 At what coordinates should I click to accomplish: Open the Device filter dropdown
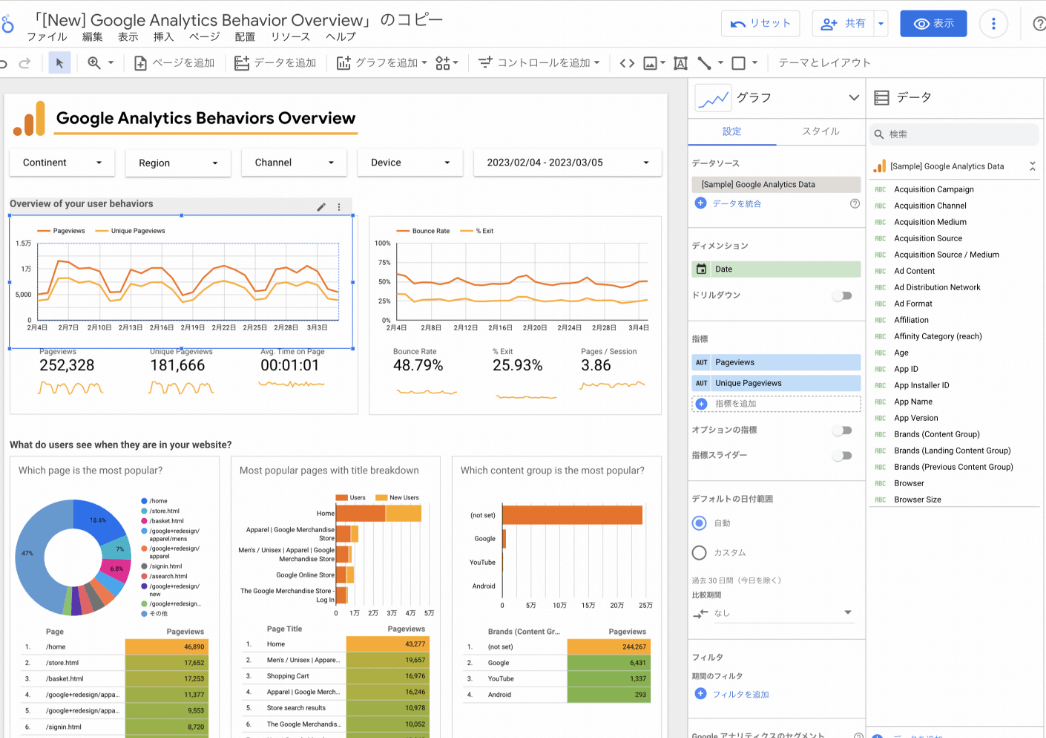point(410,162)
